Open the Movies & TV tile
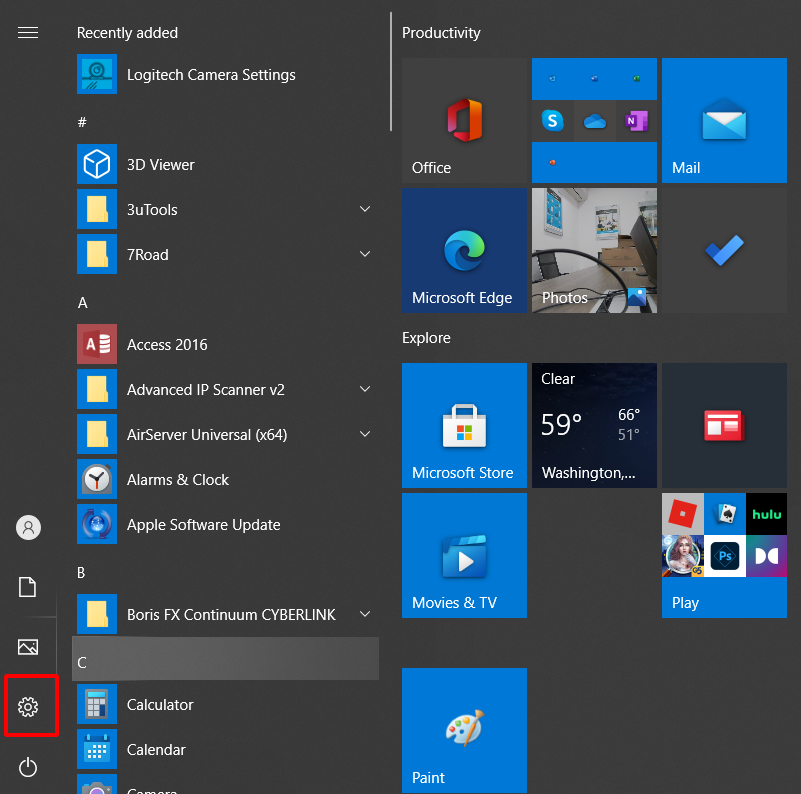 pyautogui.click(x=464, y=555)
